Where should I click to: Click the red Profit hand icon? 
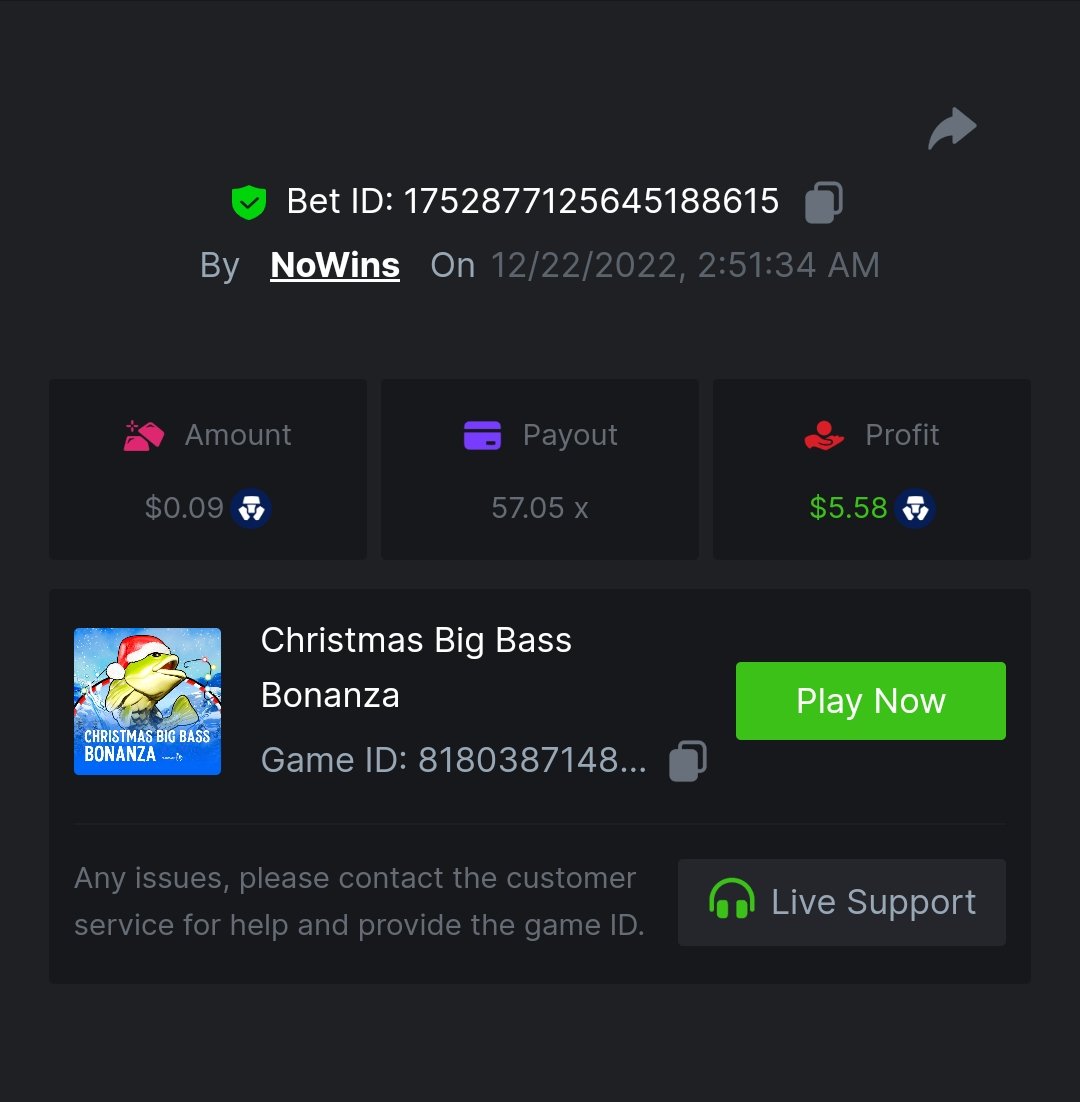824,435
